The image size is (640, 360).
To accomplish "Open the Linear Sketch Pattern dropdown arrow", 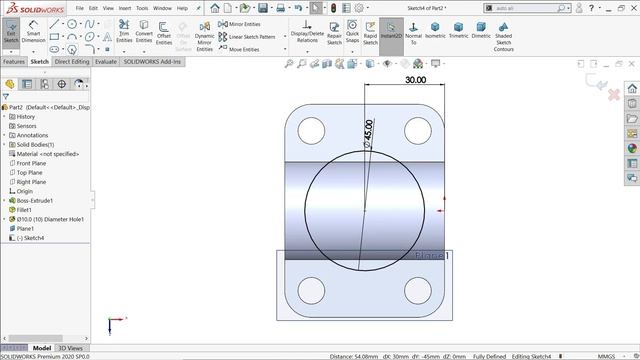I will point(285,37).
